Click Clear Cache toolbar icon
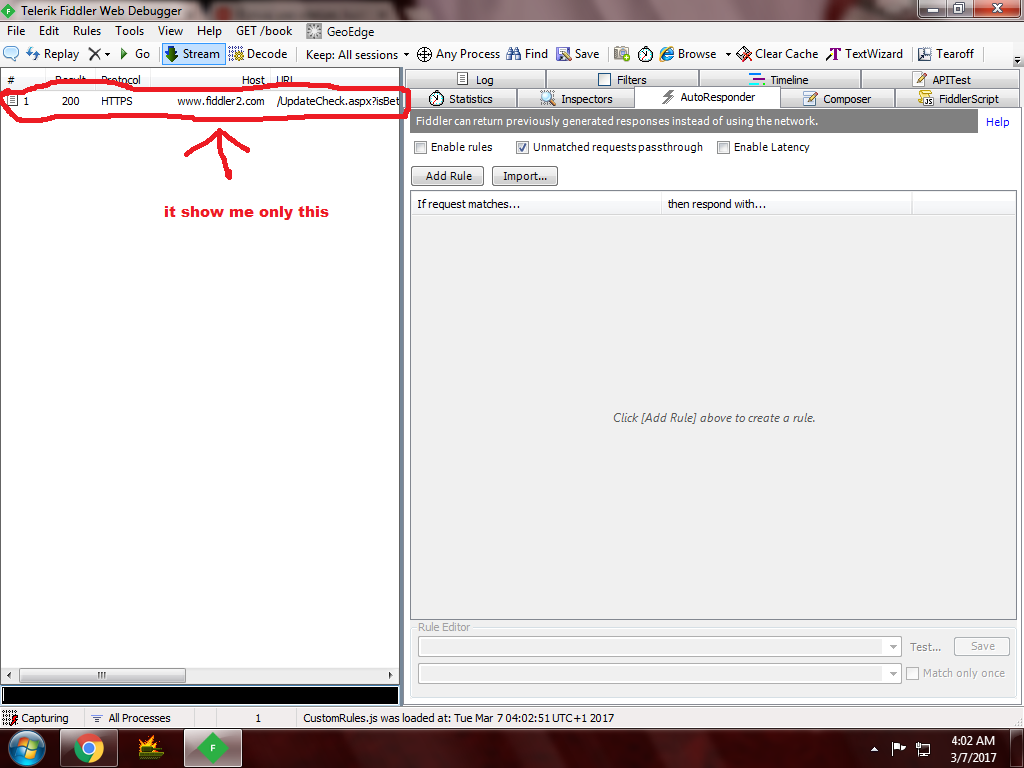Viewport: 1024px width, 768px height. pyautogui.click(x=777, y=54)
